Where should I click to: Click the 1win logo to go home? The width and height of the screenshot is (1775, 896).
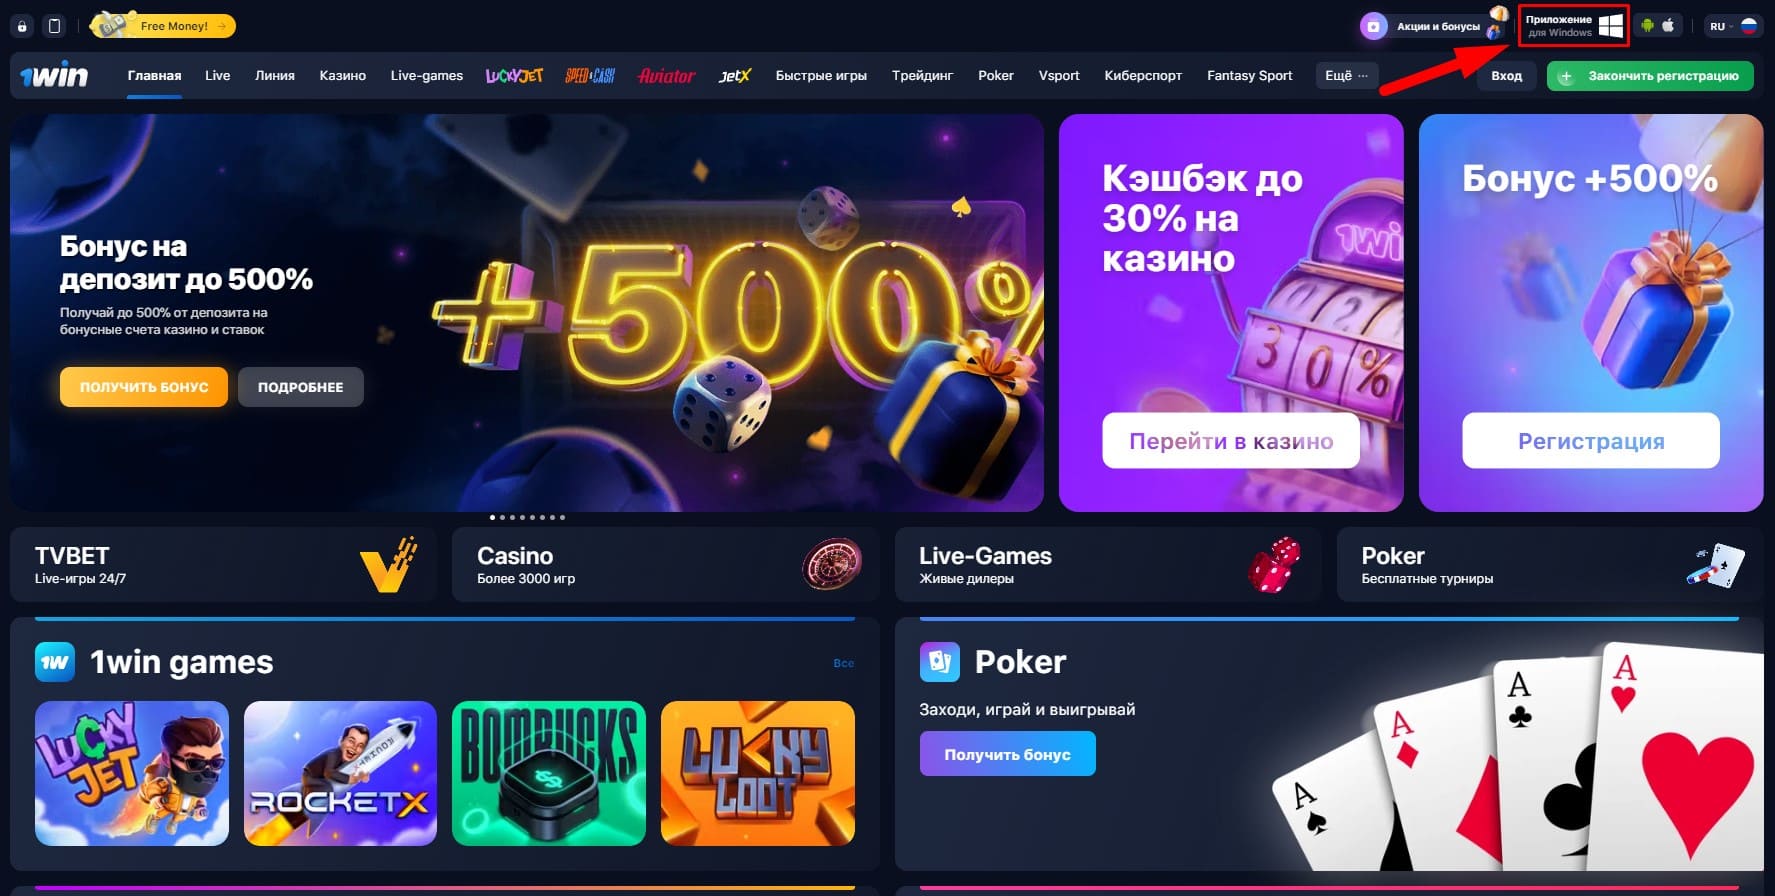tap(54, 75)
